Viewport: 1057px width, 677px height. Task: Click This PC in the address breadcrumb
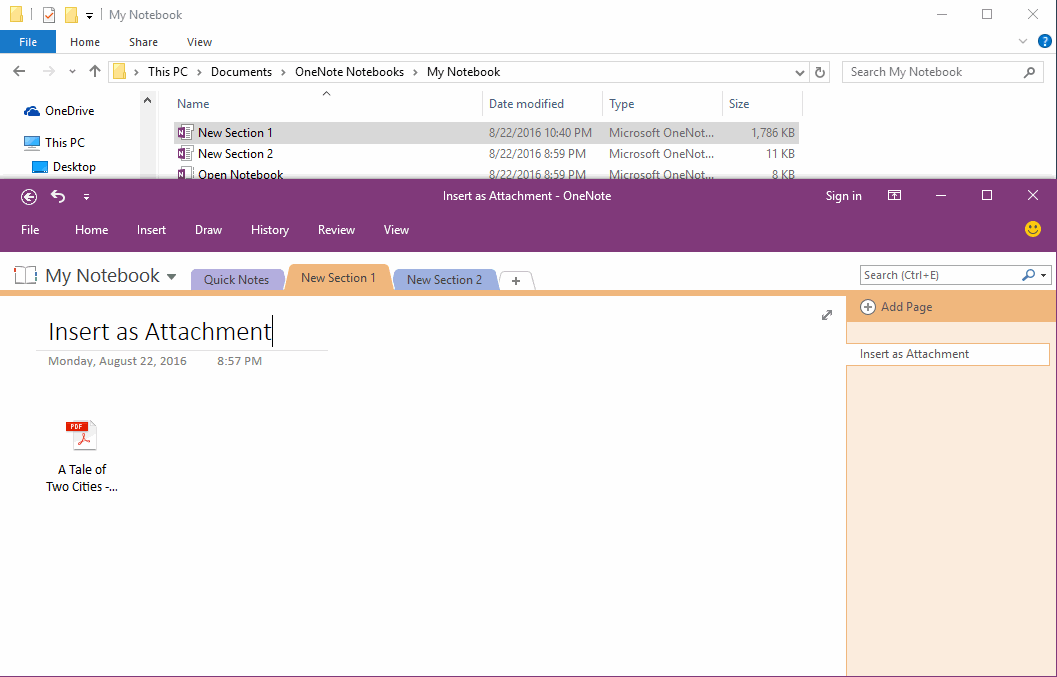pos(168,72)
